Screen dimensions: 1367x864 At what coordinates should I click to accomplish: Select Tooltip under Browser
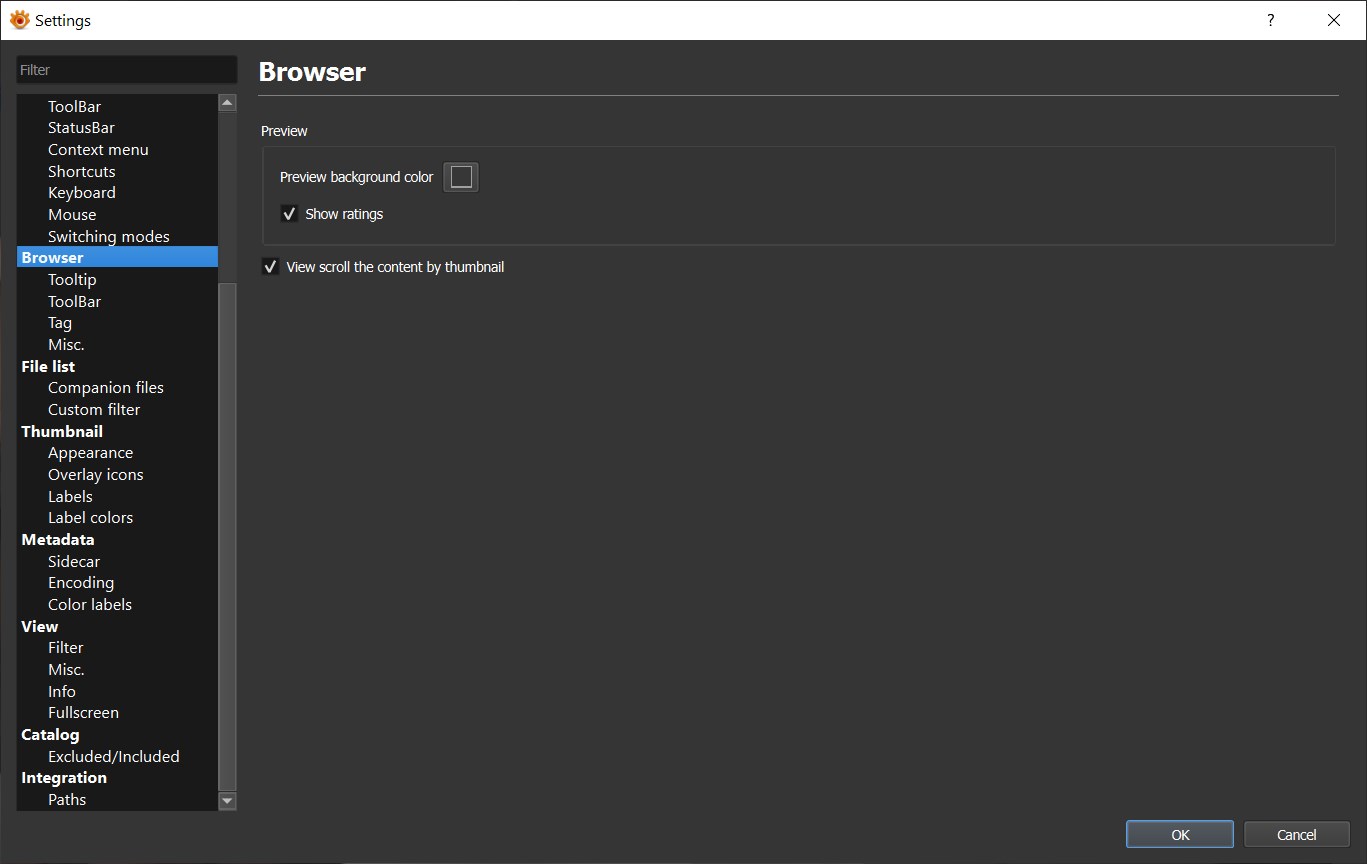pyautogui.click(x=72, y=280)
